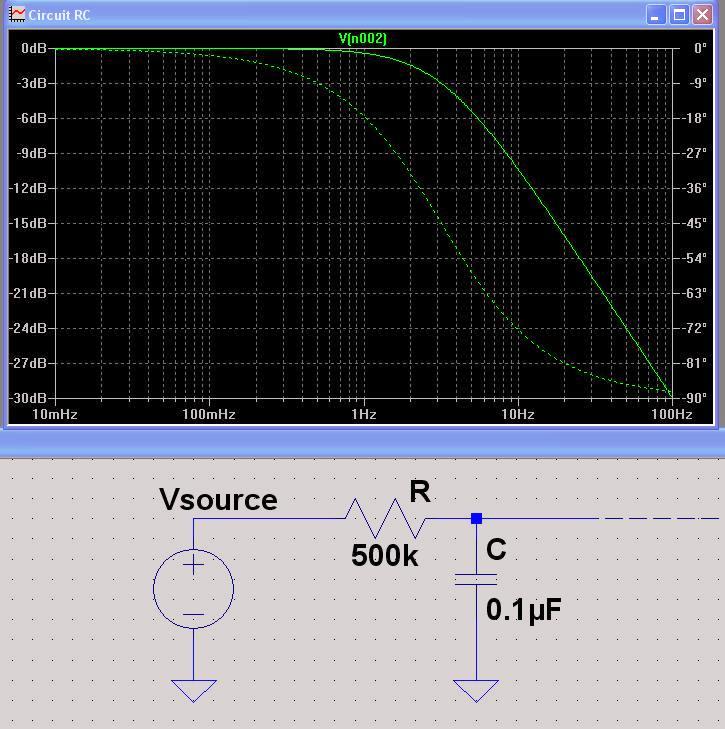Click the 0.1µF capacitor value text

tap(523, 609)
